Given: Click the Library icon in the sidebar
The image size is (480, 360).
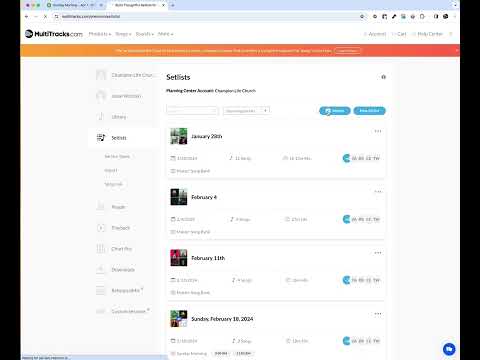Looking at the screenshot, I should pyautogui.click(x=101, y=117).
